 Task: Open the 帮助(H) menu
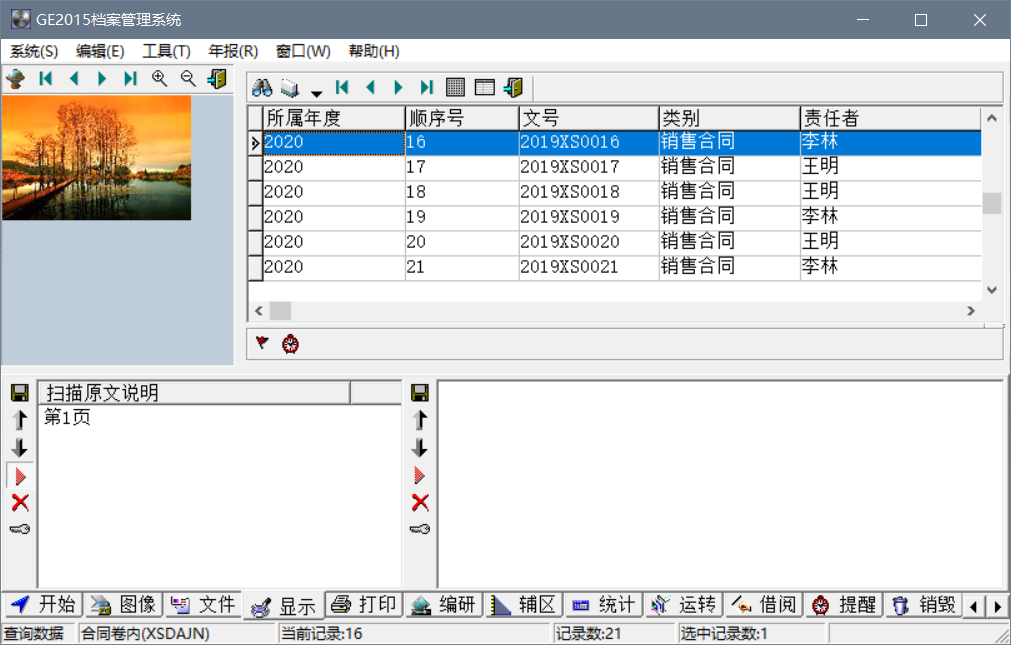pyautogui.click(x=374, y=51)
